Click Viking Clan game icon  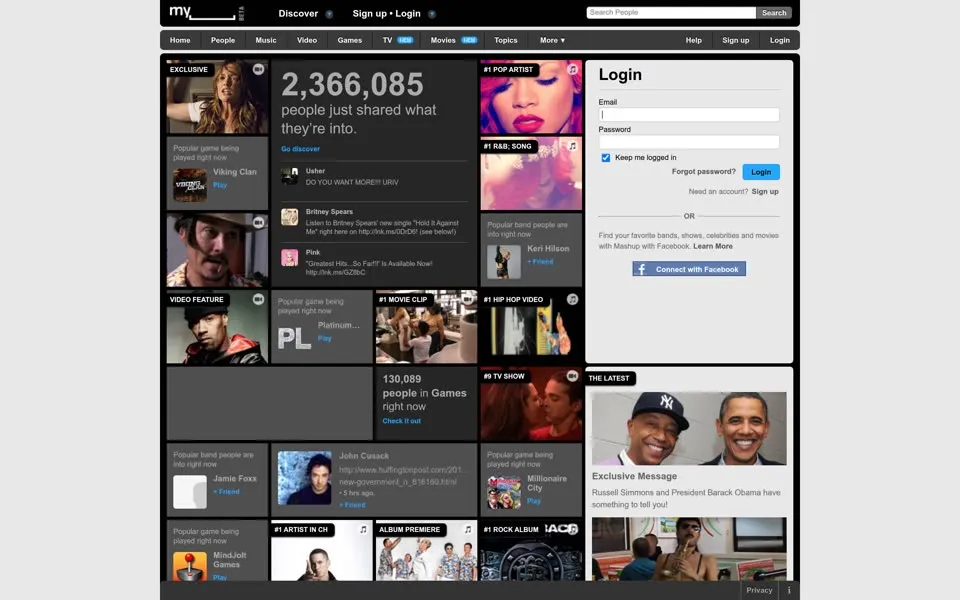click(x=190, y=186)
